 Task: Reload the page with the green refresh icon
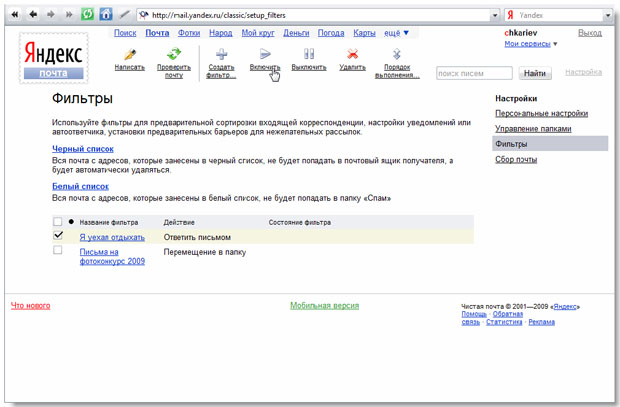pos(87,15)
